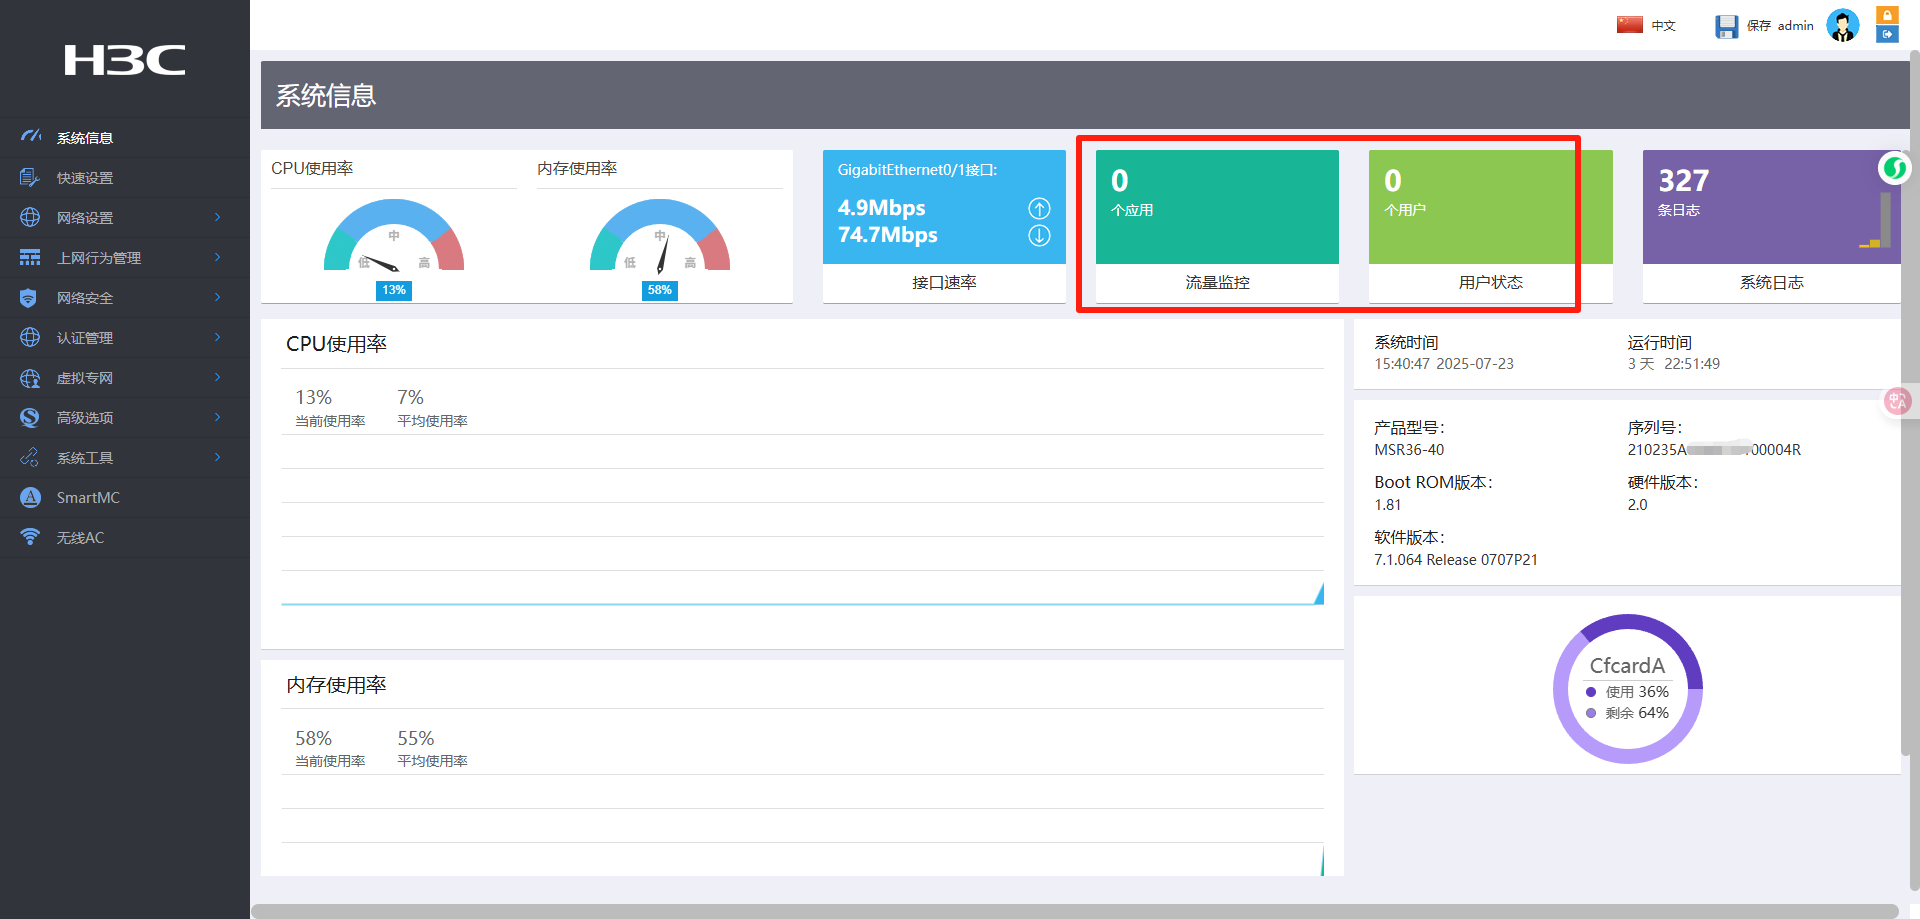Click the horizontal scrollbar at page bottom
Image resolution: width=1920 pixels, height=919 pixels.
point(1074,911)
